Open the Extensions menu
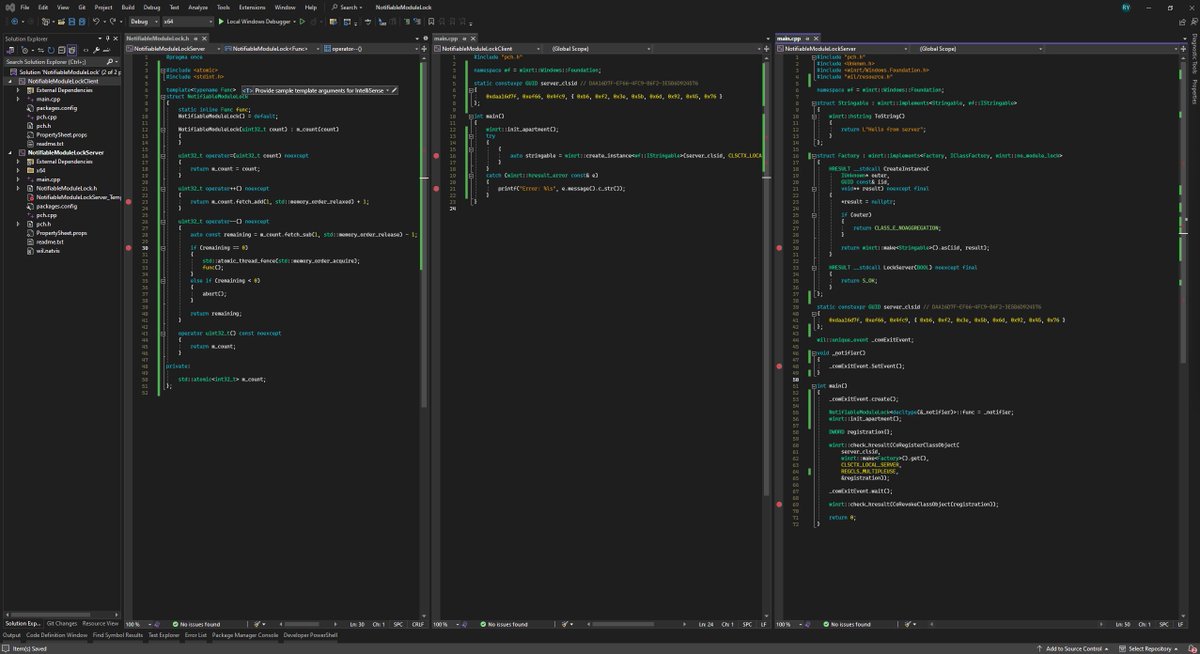This screenshot has width=1200, height=654. [252, 7]
